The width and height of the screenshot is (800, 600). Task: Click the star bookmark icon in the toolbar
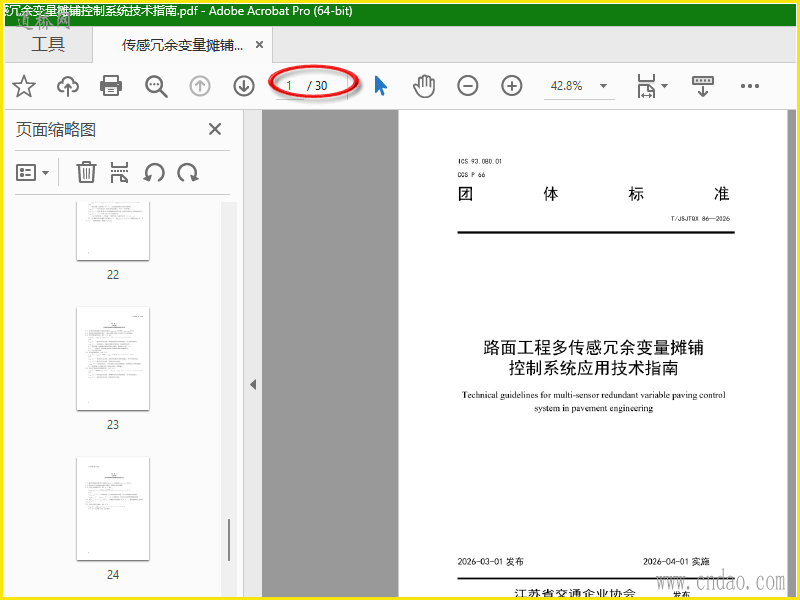[23, 86]
